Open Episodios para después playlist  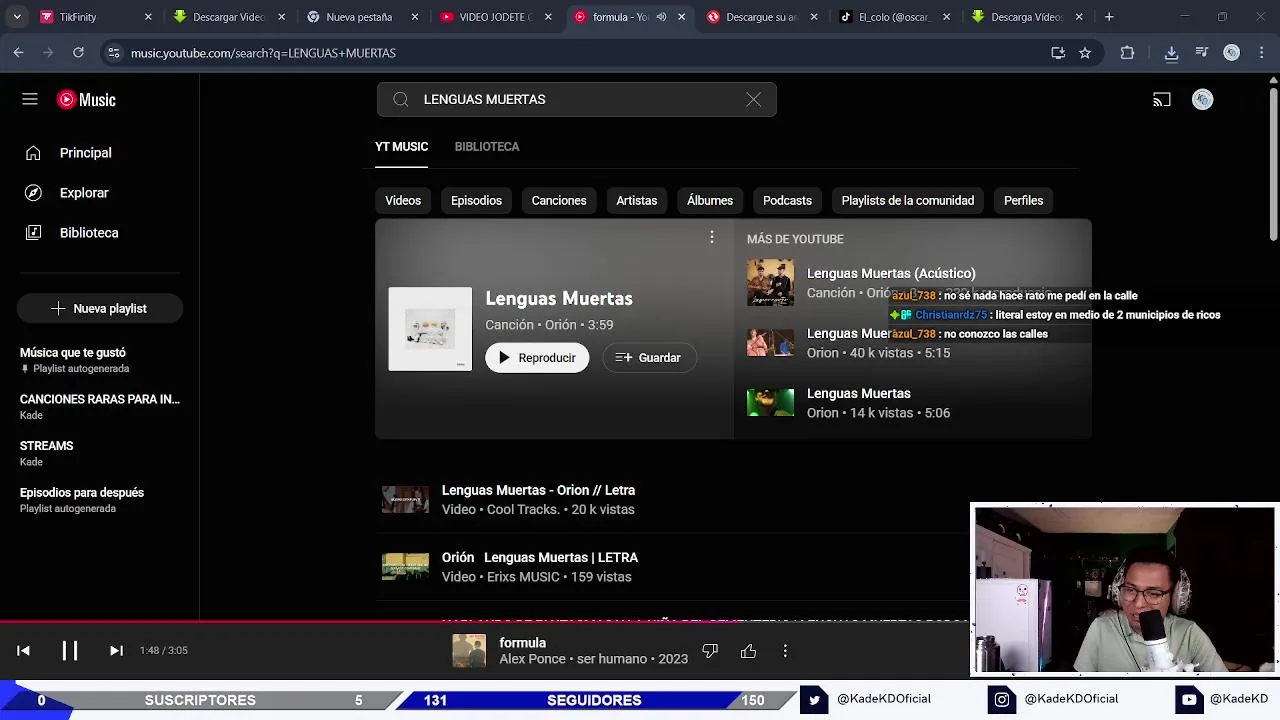pos(100,500)
